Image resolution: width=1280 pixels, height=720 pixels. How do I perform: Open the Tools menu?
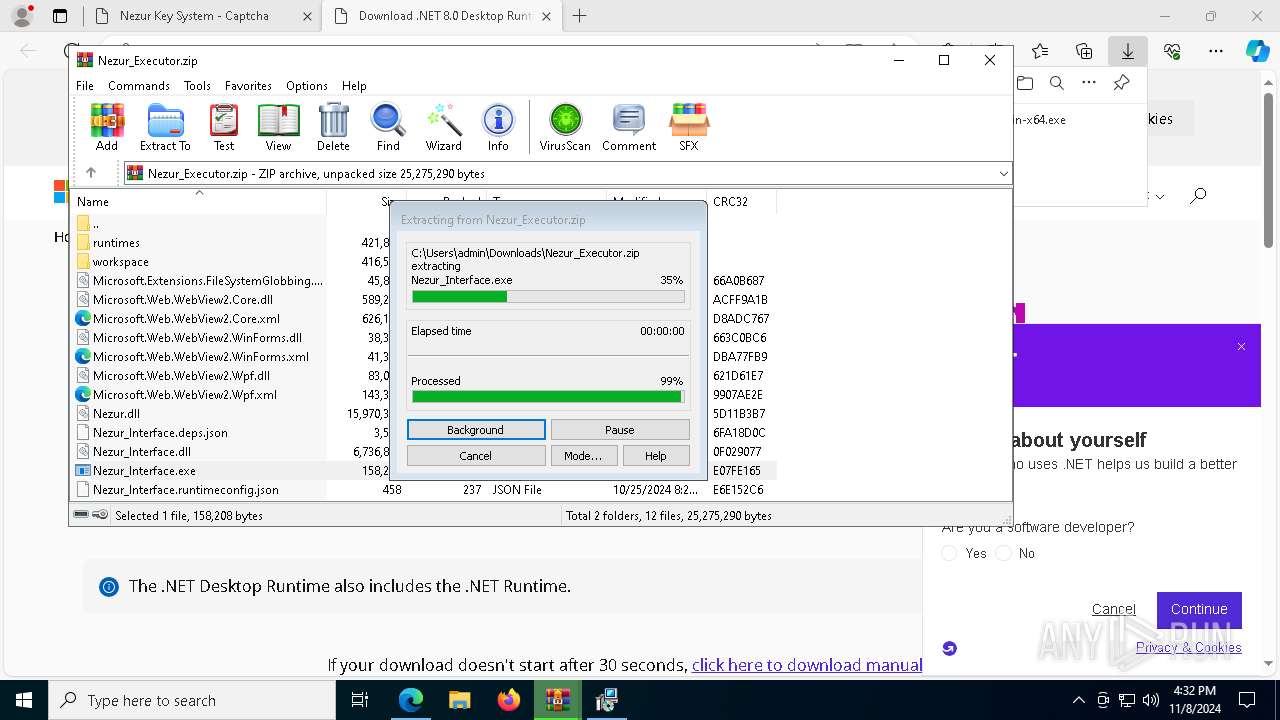pyautogui.click(x=197, y=86)
